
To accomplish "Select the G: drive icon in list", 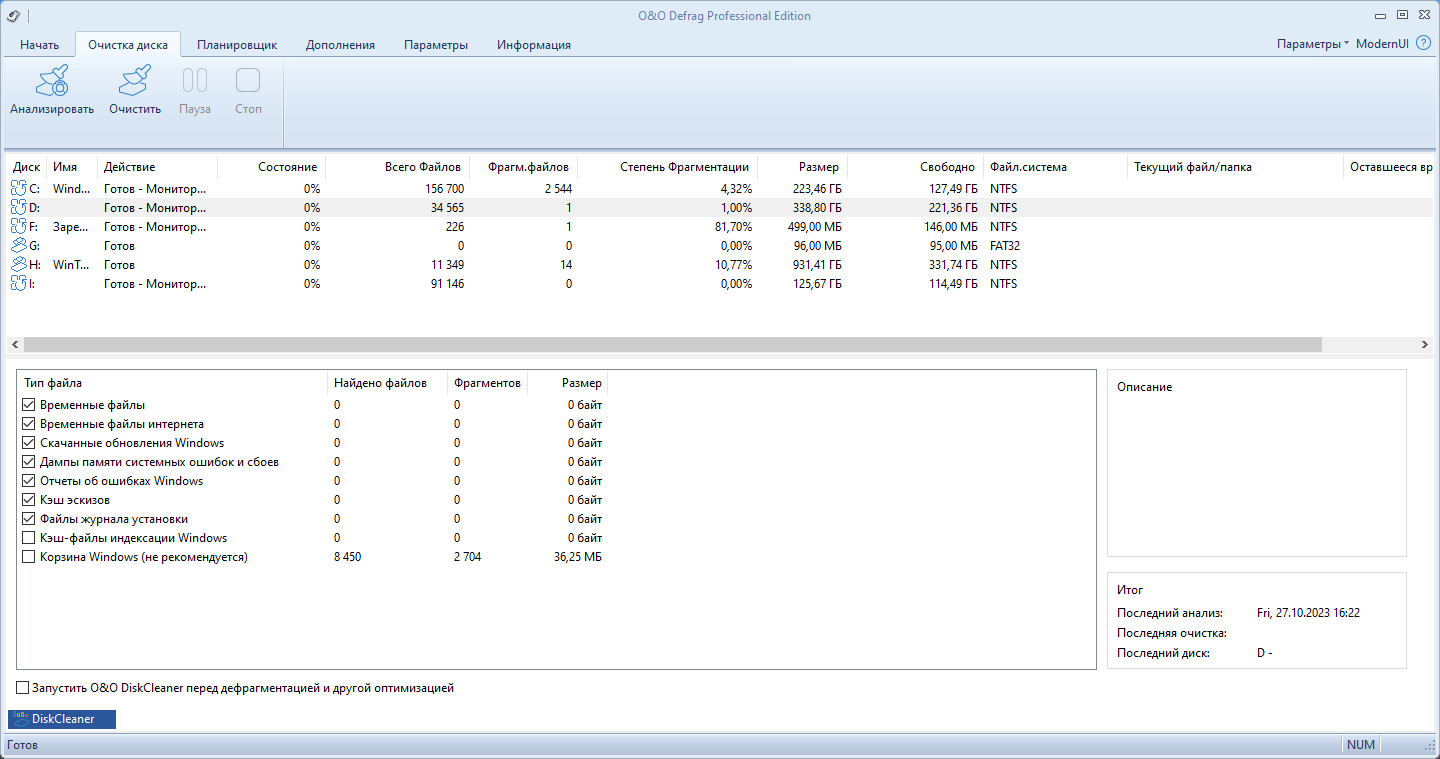I will (19, 245).
